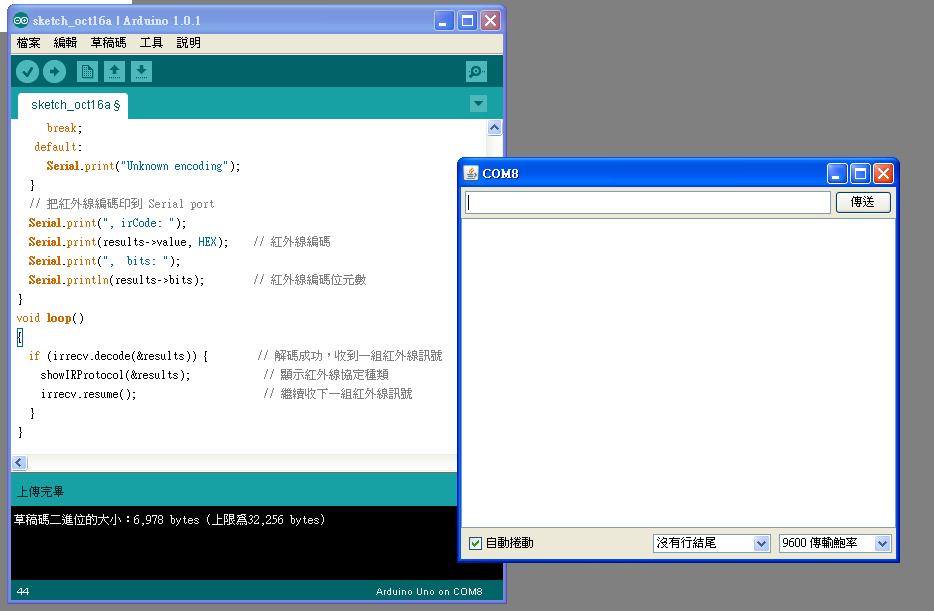934x611 pixels.
Task: Click the Verify checkmark icon in Arduino toolbar
Action: coord(27,72)
